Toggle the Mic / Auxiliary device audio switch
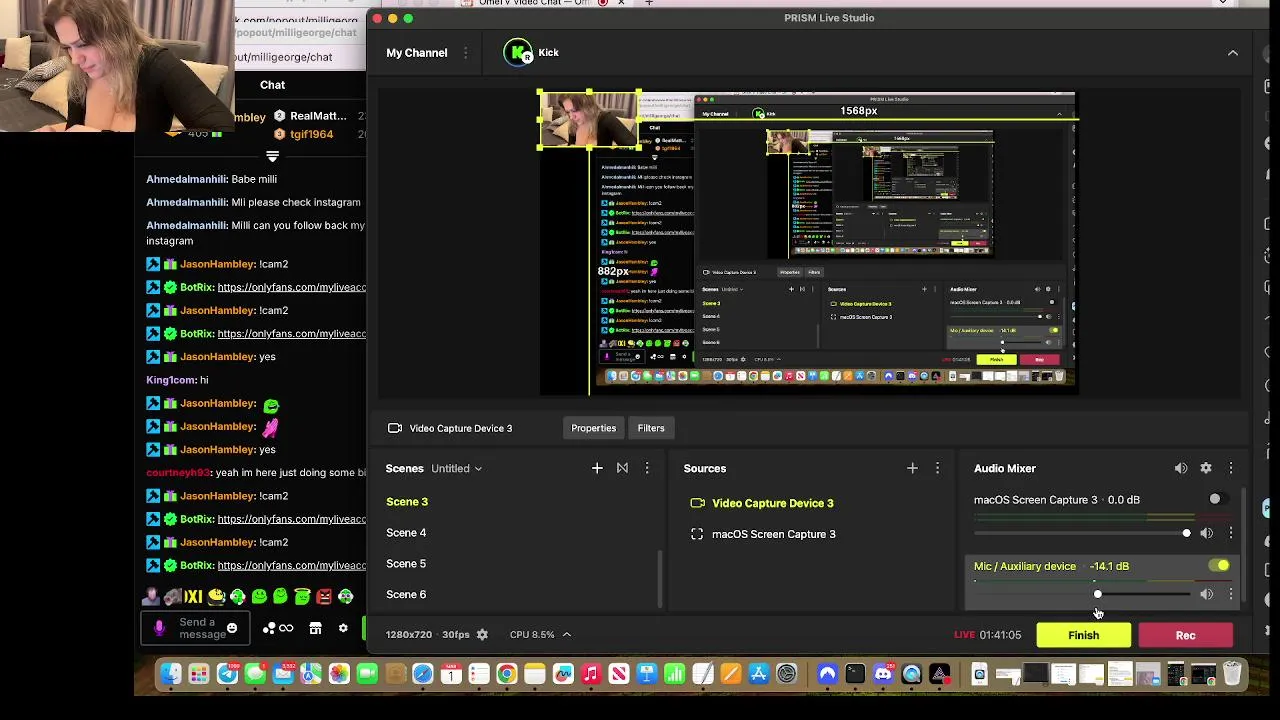This screenshot has width=1280, height=720. pos(1218,566)
